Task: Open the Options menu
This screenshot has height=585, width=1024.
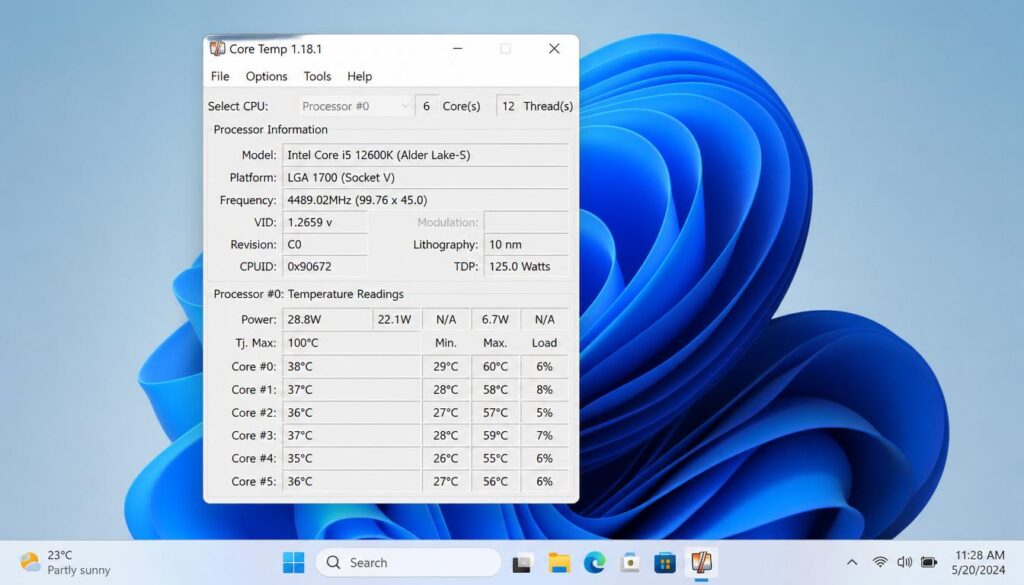Action: tap(266, 76)
